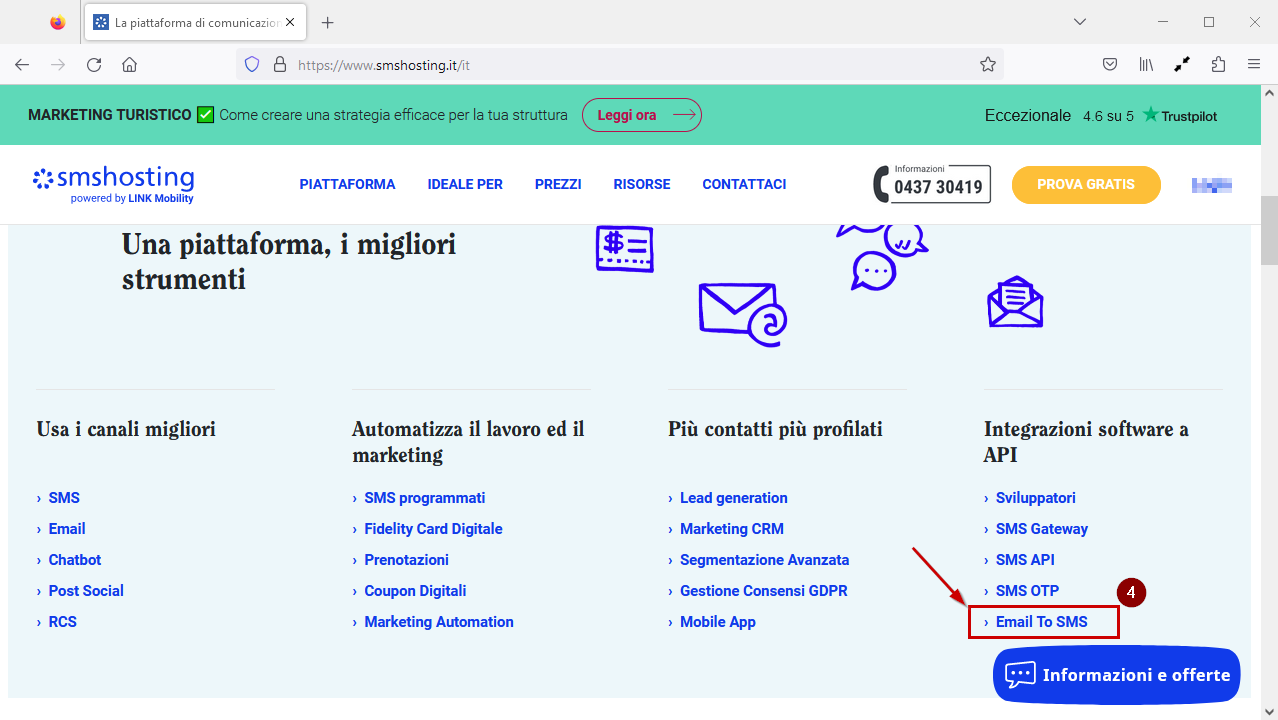Screen dimensions: 1278x720
Task: Click the PROVA GRATIS button
Action: click(1086, 185)
